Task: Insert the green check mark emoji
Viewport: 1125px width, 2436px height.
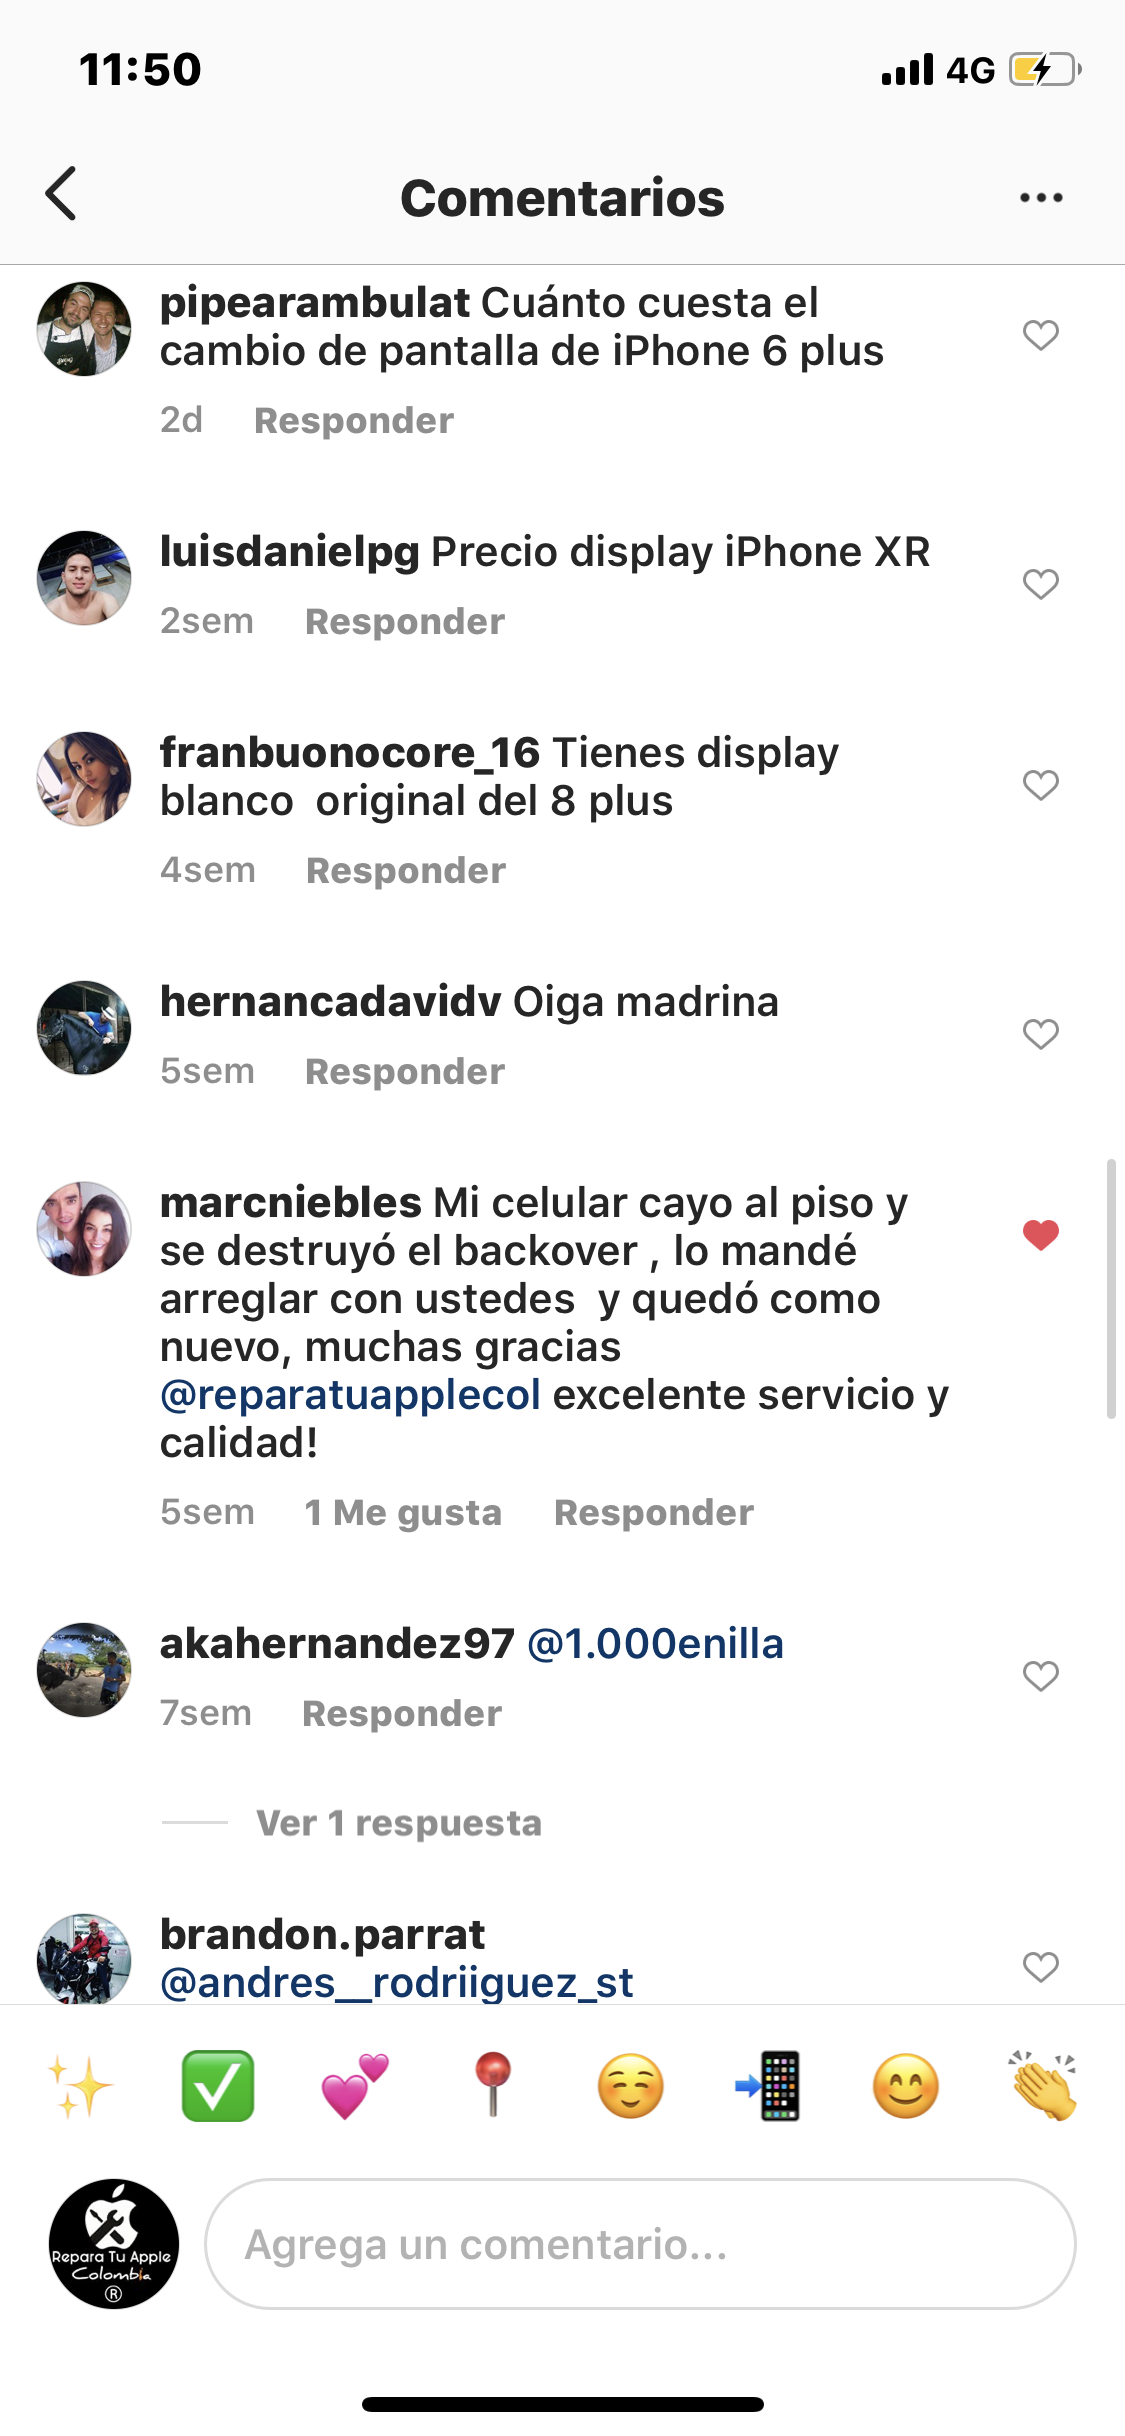Action: pyautogui.click(x=218, y=2086)
